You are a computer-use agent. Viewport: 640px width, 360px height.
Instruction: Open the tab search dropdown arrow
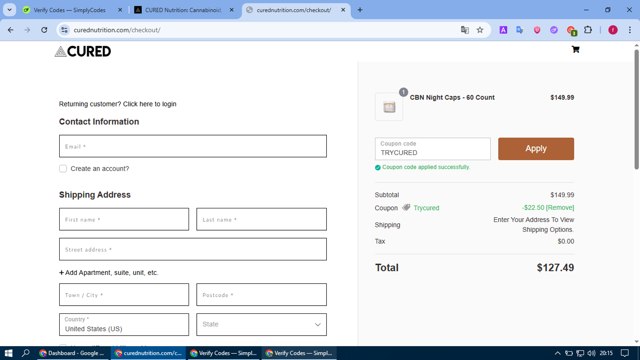tap(9, 10)
